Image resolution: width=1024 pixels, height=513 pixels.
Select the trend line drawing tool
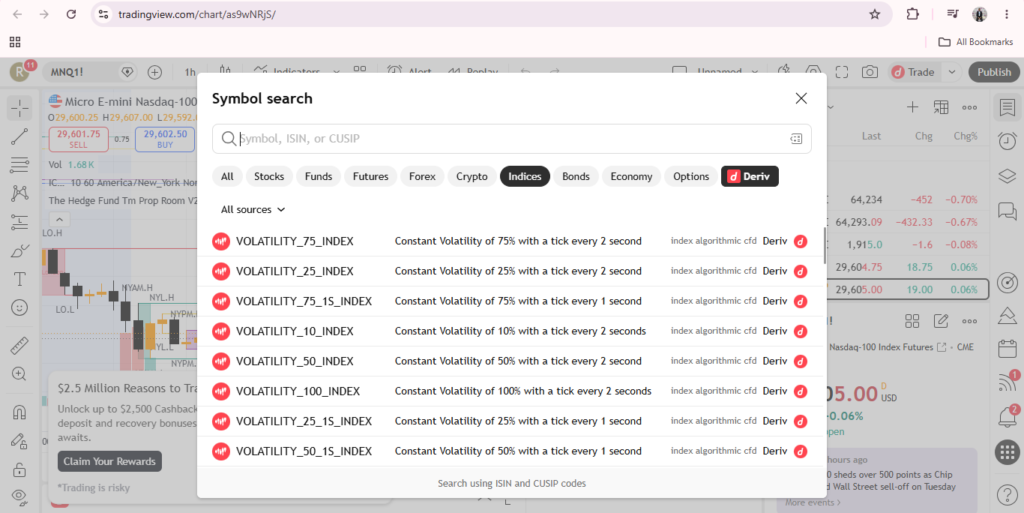(x=20, y=136)
